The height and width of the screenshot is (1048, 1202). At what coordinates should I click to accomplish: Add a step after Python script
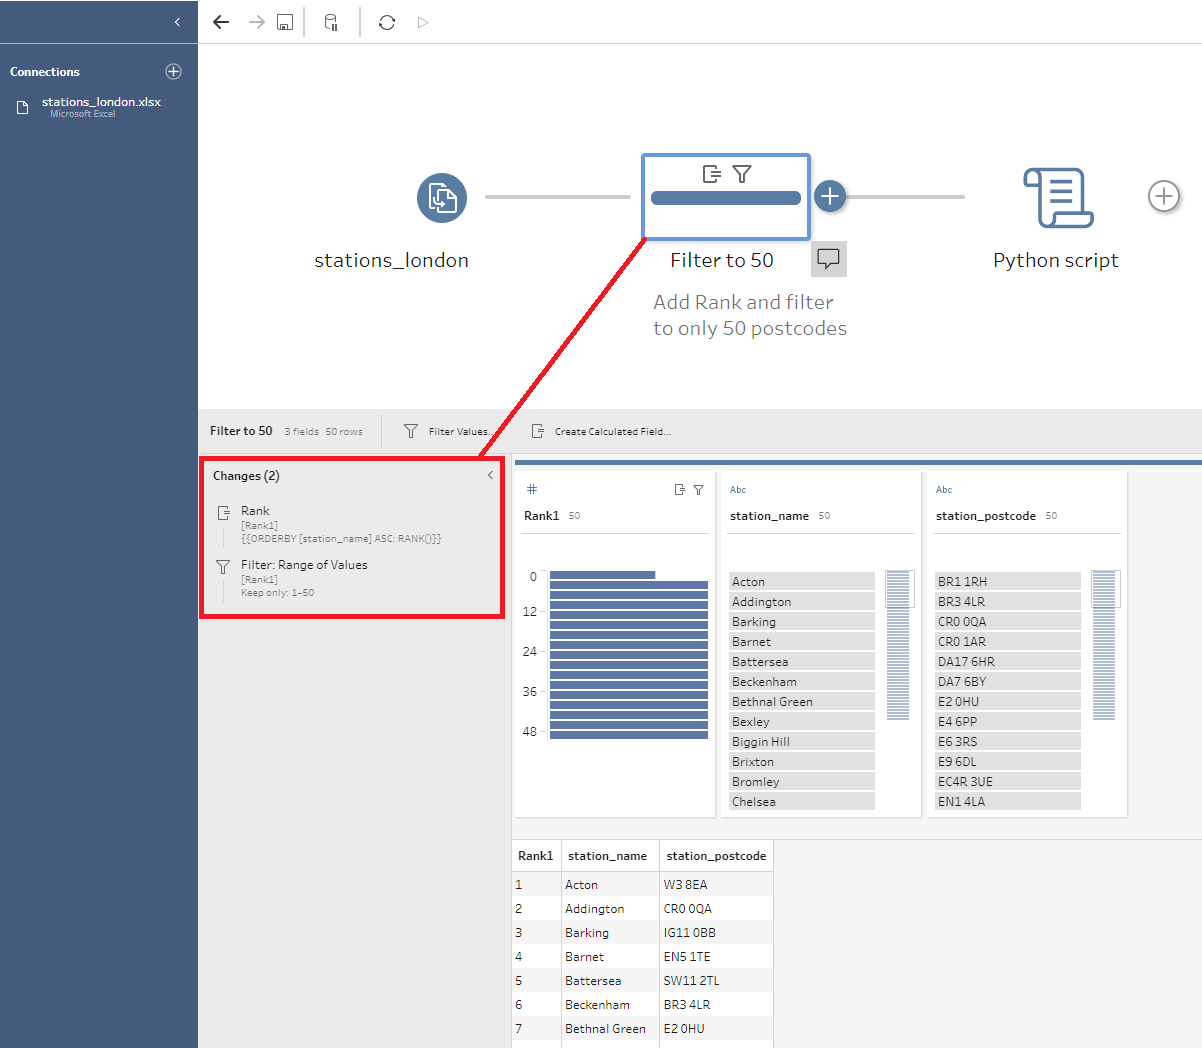1163,196
